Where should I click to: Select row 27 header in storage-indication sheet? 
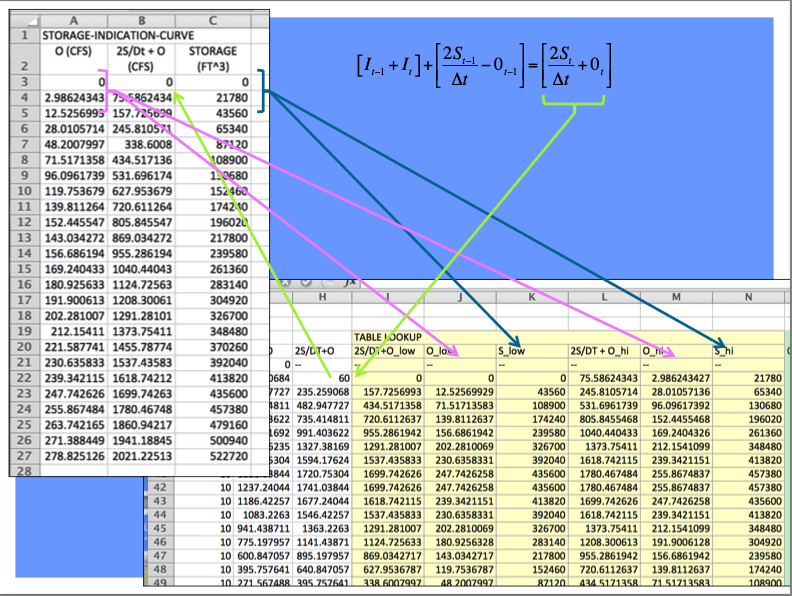click(25, 456)
